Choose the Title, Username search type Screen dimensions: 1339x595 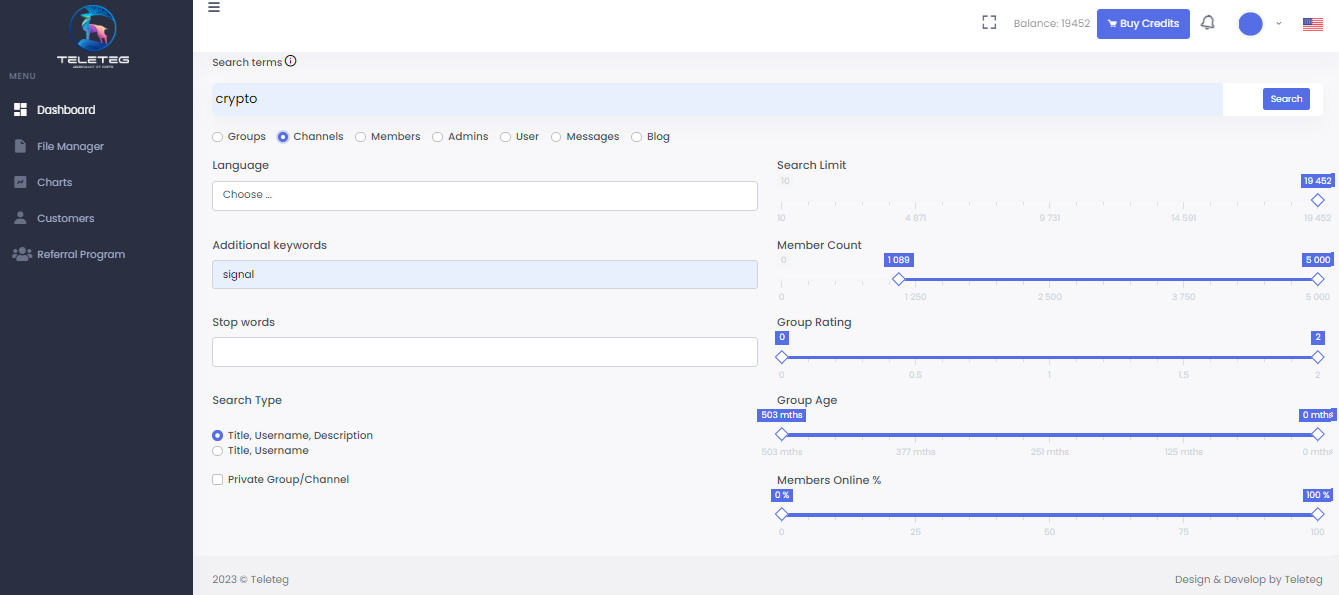(217, 451)
